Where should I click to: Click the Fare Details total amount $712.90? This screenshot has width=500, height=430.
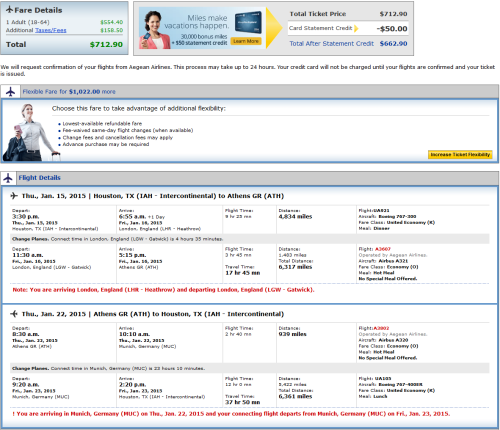[106, 44]
